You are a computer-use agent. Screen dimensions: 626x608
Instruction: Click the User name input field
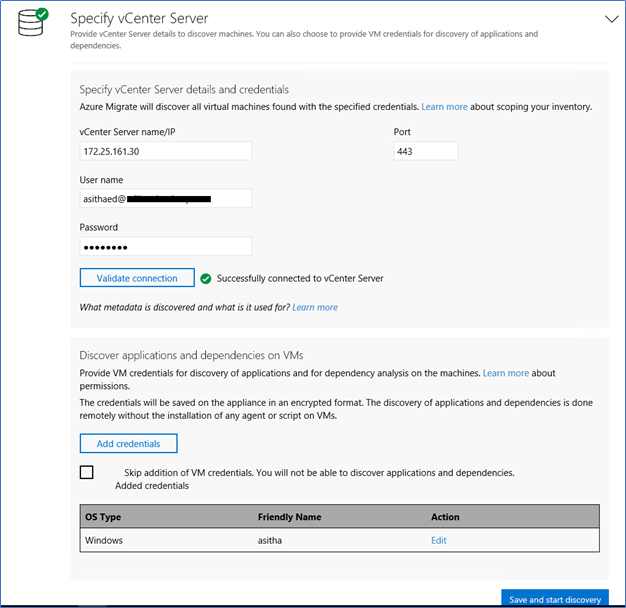166,198
